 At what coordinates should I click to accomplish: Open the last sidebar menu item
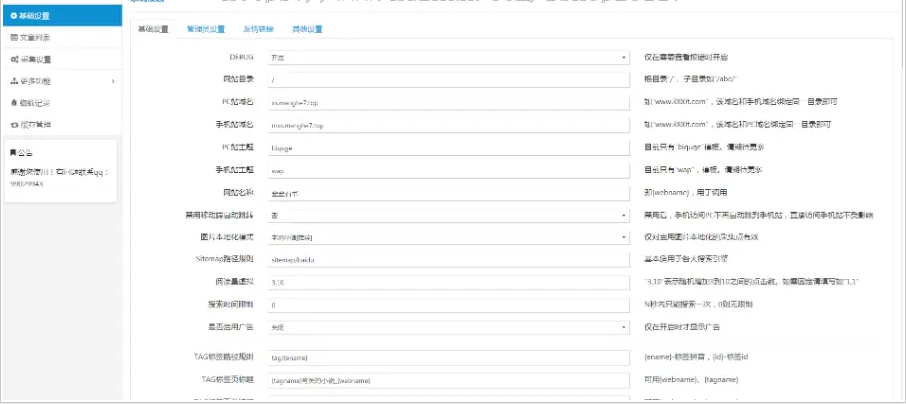tap(62, 125)
